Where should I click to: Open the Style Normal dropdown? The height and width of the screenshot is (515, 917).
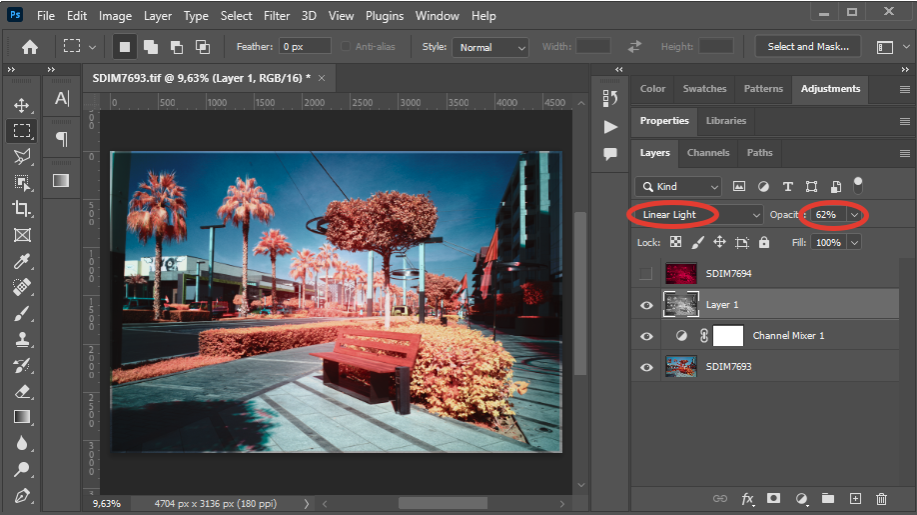pyautogui.click(x=490, y=47)
